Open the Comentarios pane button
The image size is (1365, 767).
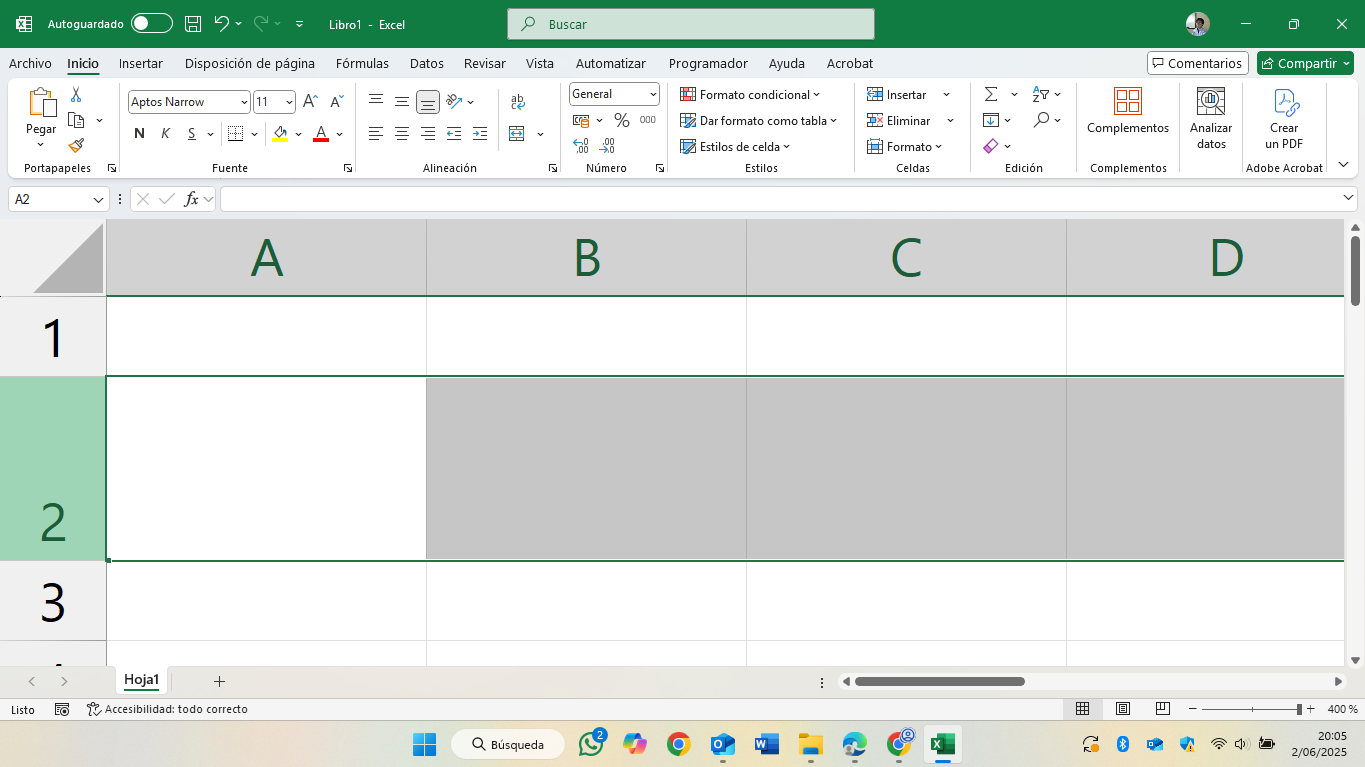point(1198,63)
